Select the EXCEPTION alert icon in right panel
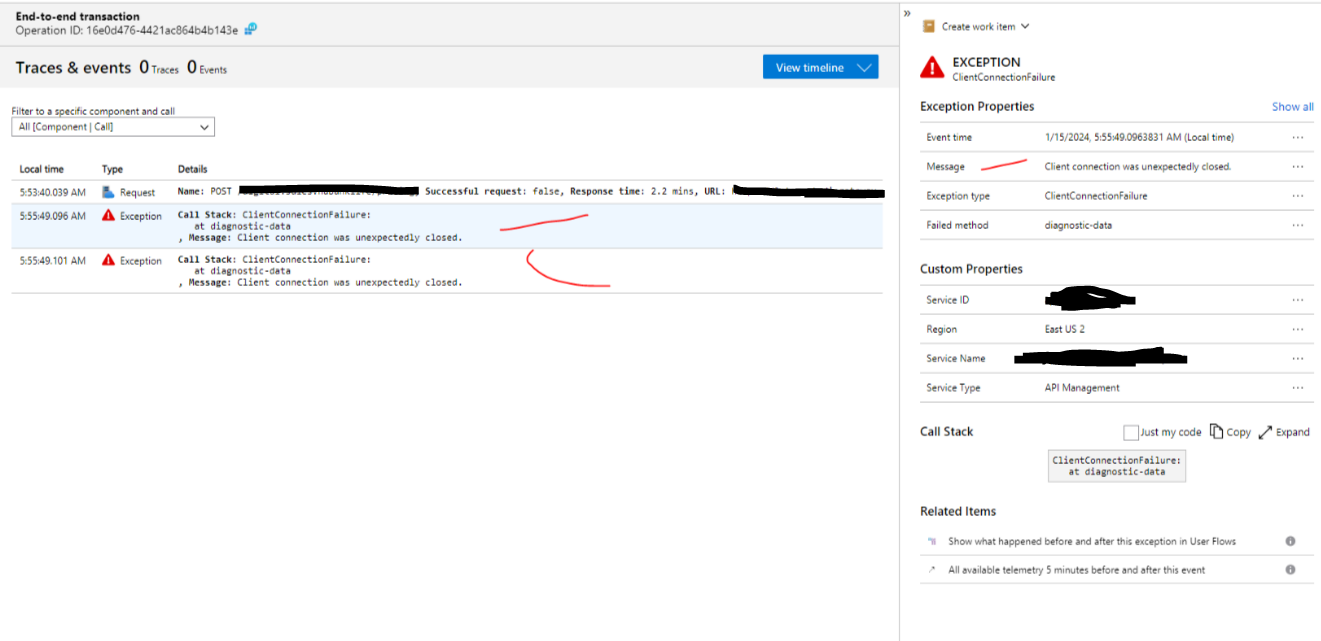This screenshot has width=1321, height=641. (x=932, y=67)
